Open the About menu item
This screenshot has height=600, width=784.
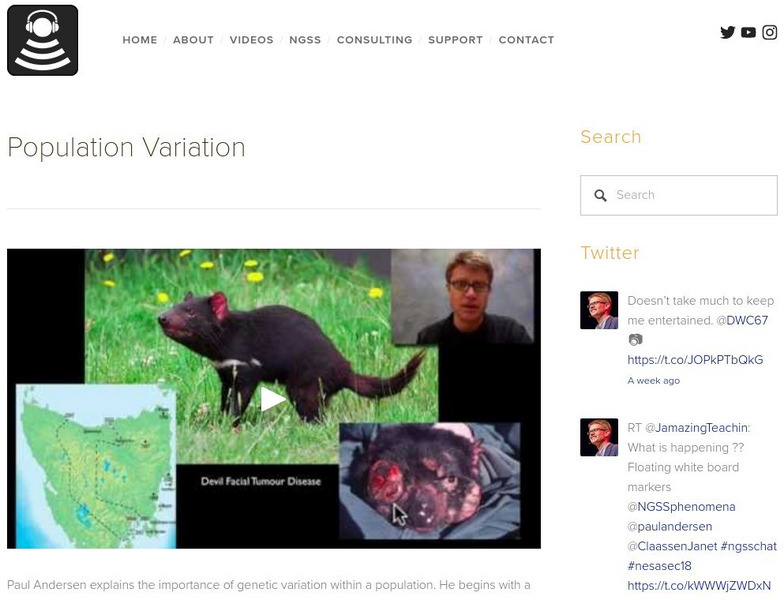(193, 40)
